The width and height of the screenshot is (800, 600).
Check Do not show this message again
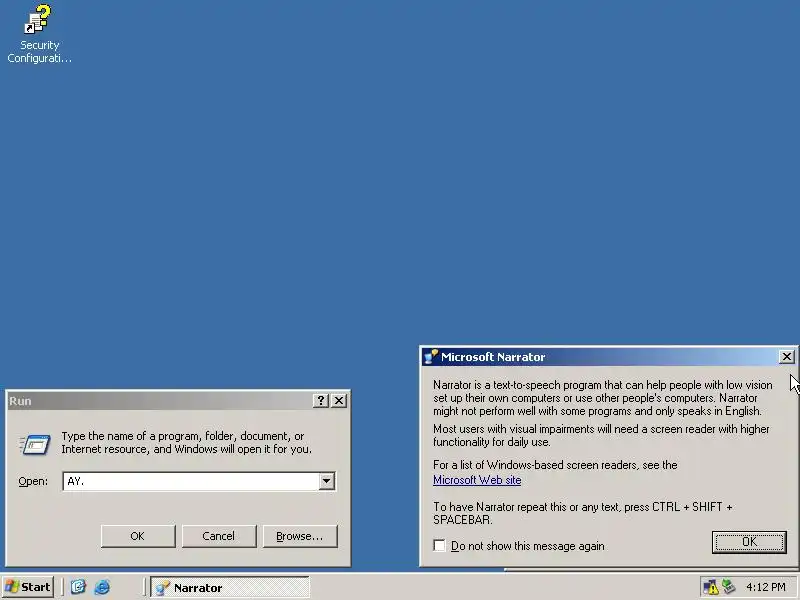click(x=439, y=545)
